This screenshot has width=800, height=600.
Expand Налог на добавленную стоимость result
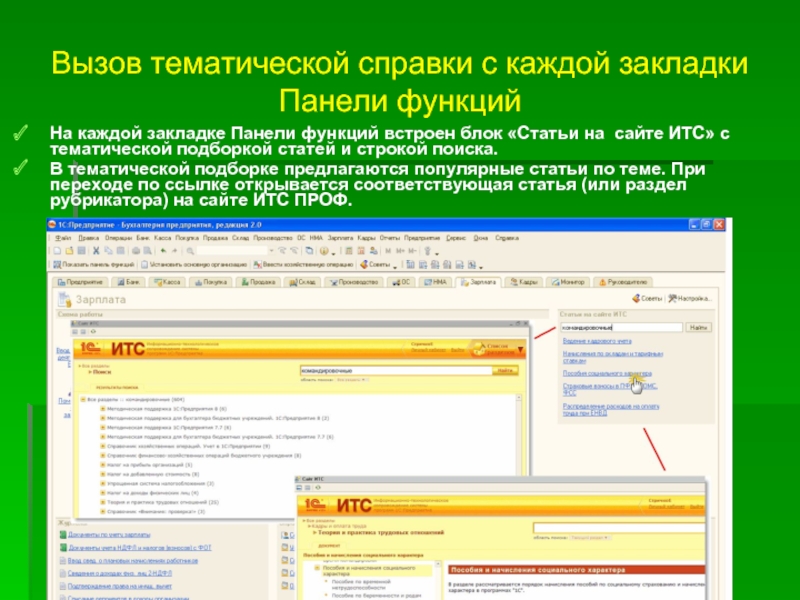(103, 474)
